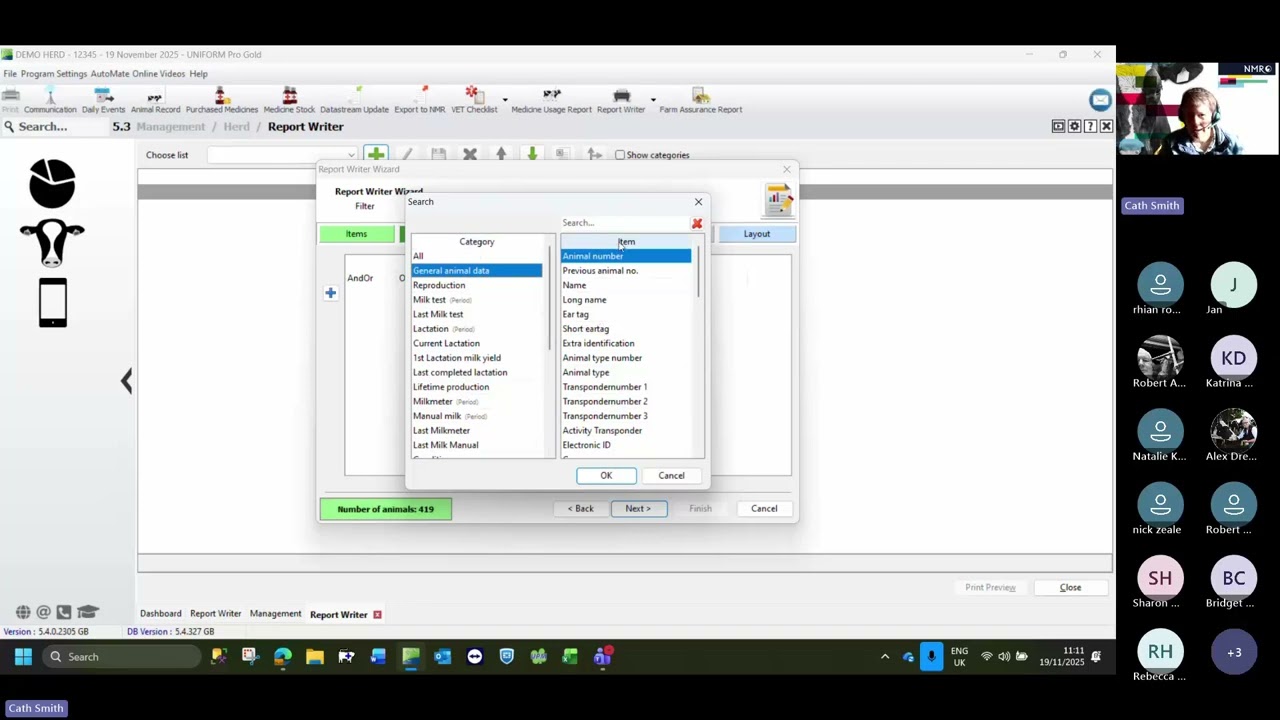Open Purchased Medicines

(x=221, y=101)
